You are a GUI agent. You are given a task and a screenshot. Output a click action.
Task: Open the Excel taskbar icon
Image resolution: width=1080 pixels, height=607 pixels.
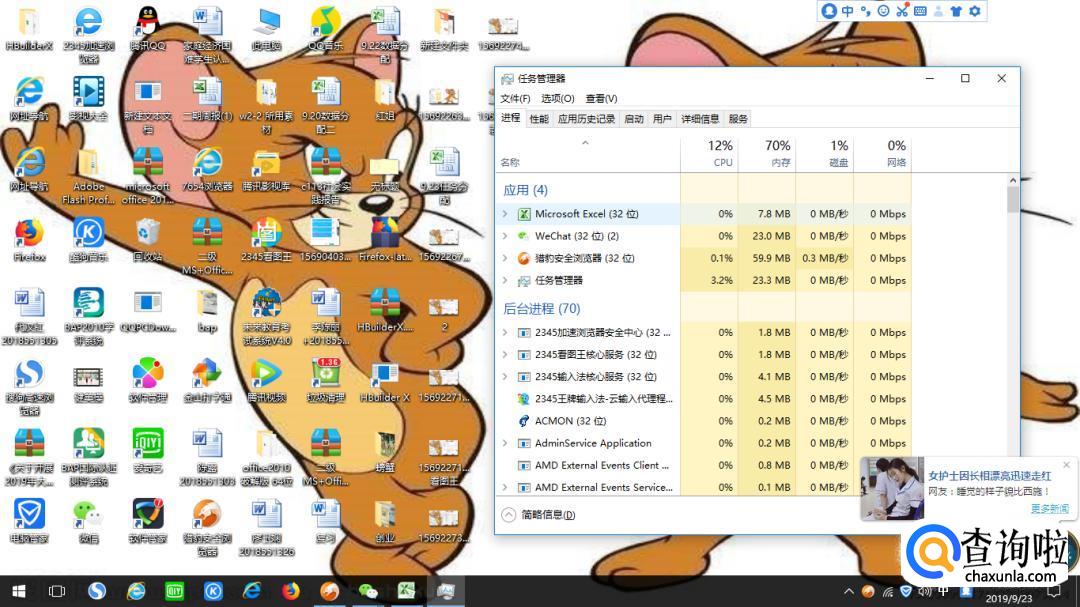click(x=406, y=591)
